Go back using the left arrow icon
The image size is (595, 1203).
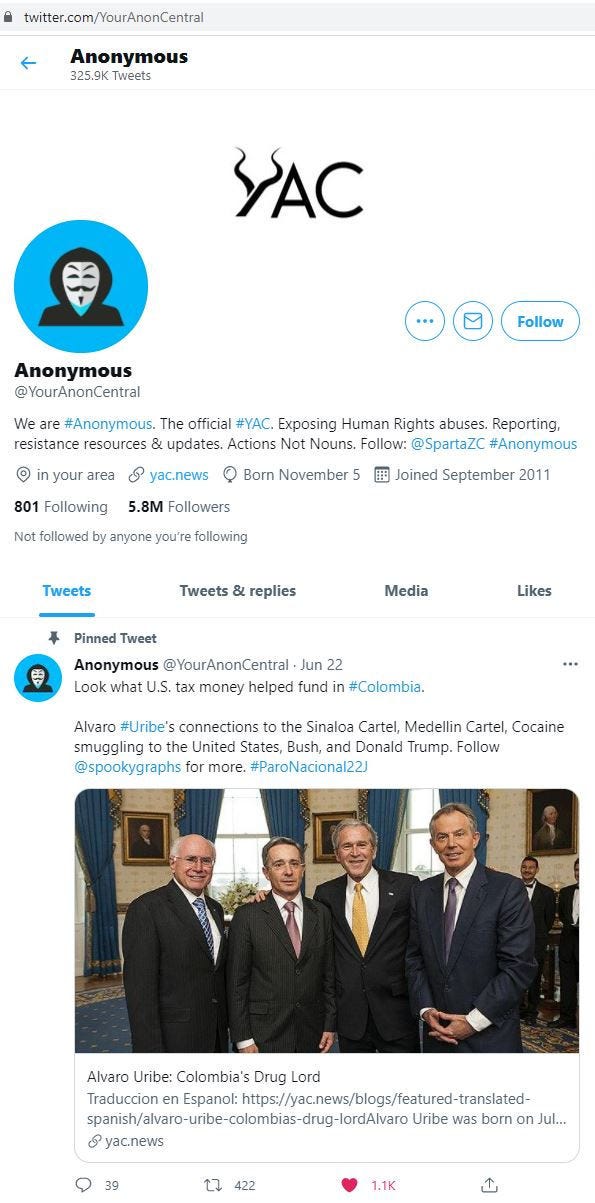28,64
